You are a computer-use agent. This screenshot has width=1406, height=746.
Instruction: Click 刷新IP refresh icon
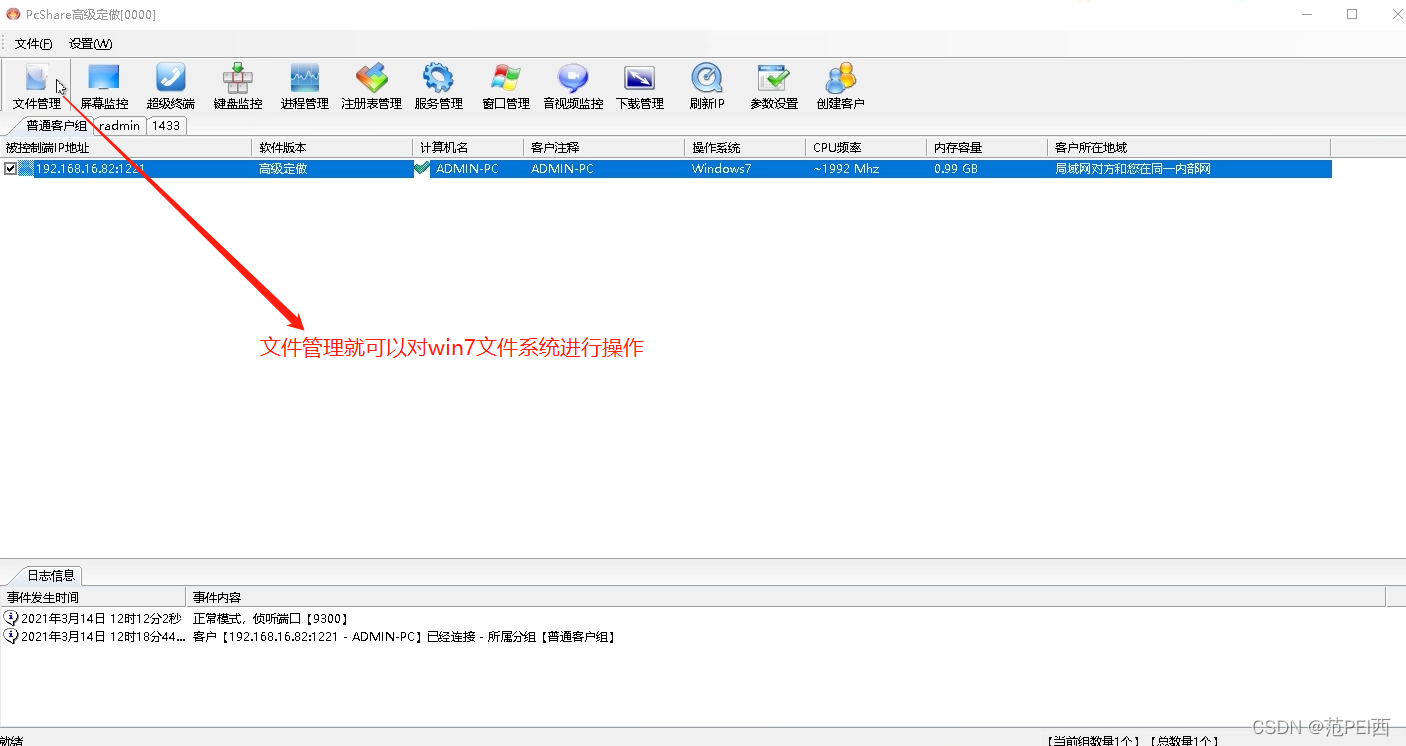[x=707, y=86]
